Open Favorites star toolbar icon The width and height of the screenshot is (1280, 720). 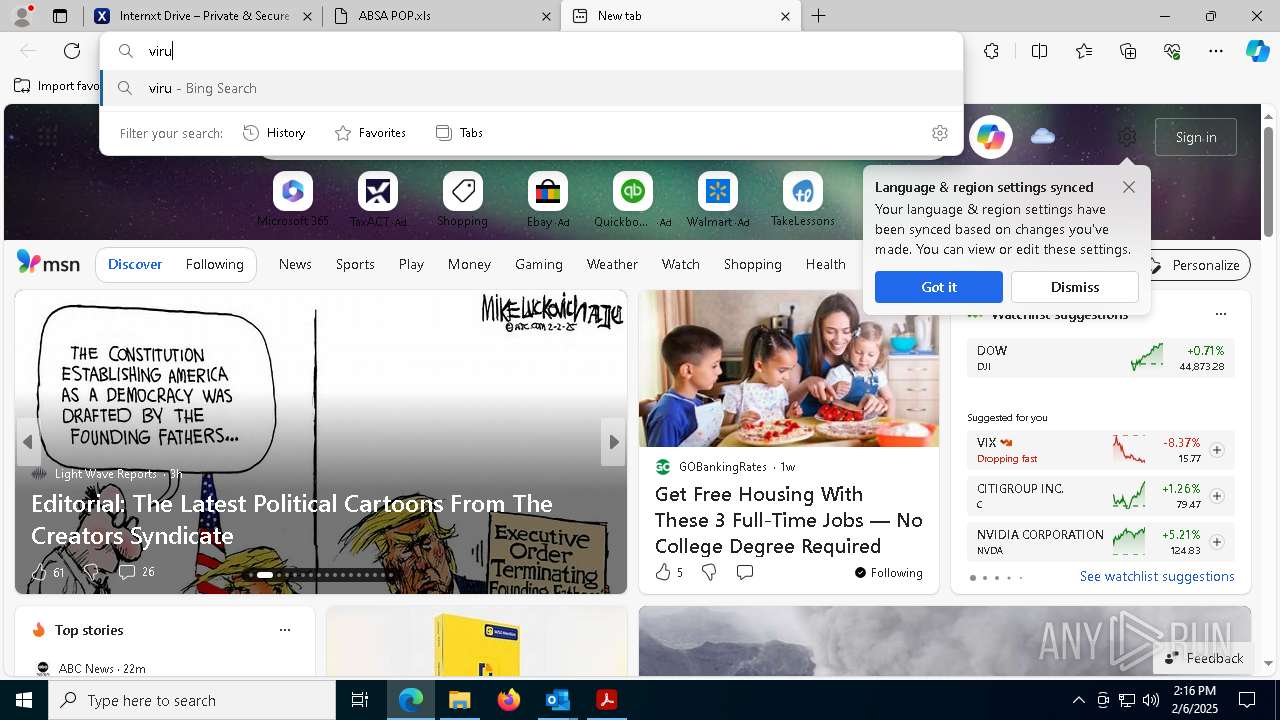pyautogui.click(x=1084, y=51)
